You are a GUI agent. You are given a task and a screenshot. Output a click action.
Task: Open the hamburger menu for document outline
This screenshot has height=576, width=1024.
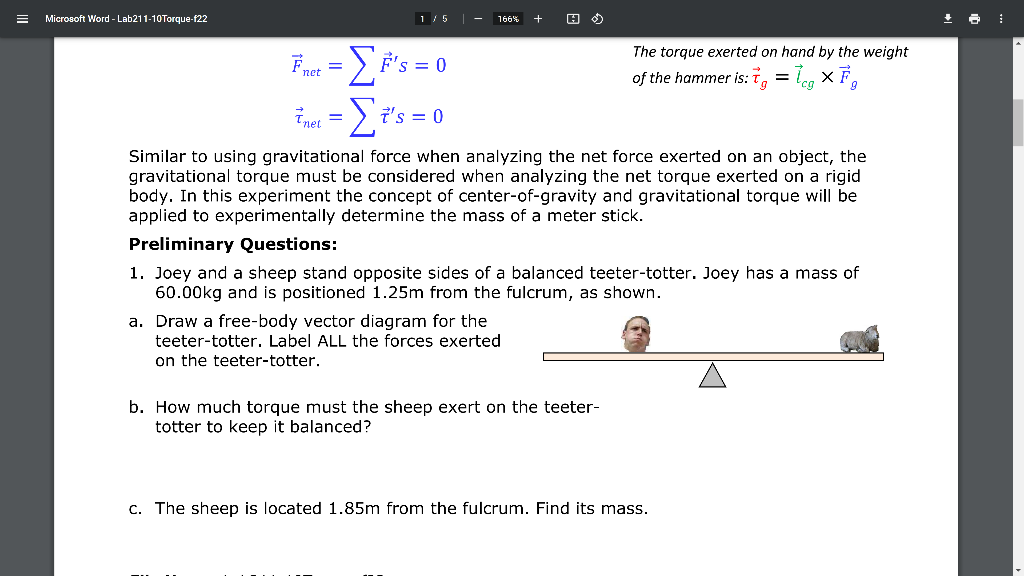(x=22, y=18)
